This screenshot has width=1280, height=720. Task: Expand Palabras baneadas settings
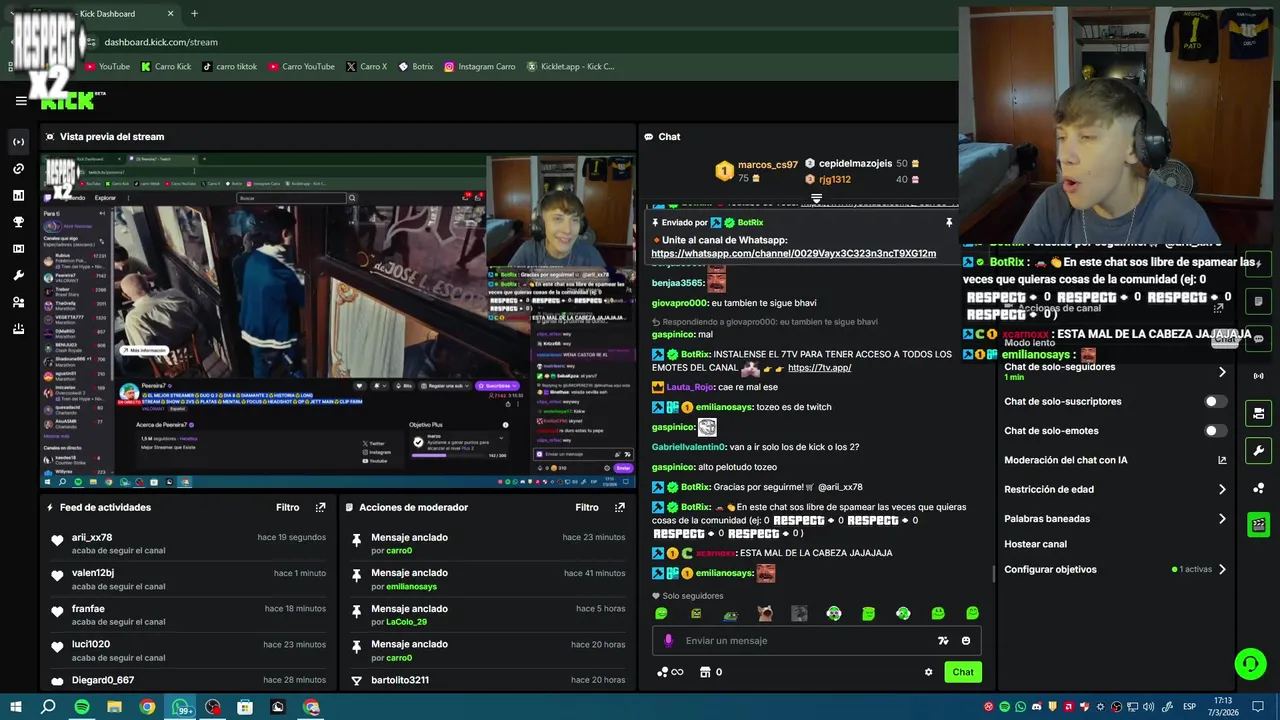[1222, 519]
